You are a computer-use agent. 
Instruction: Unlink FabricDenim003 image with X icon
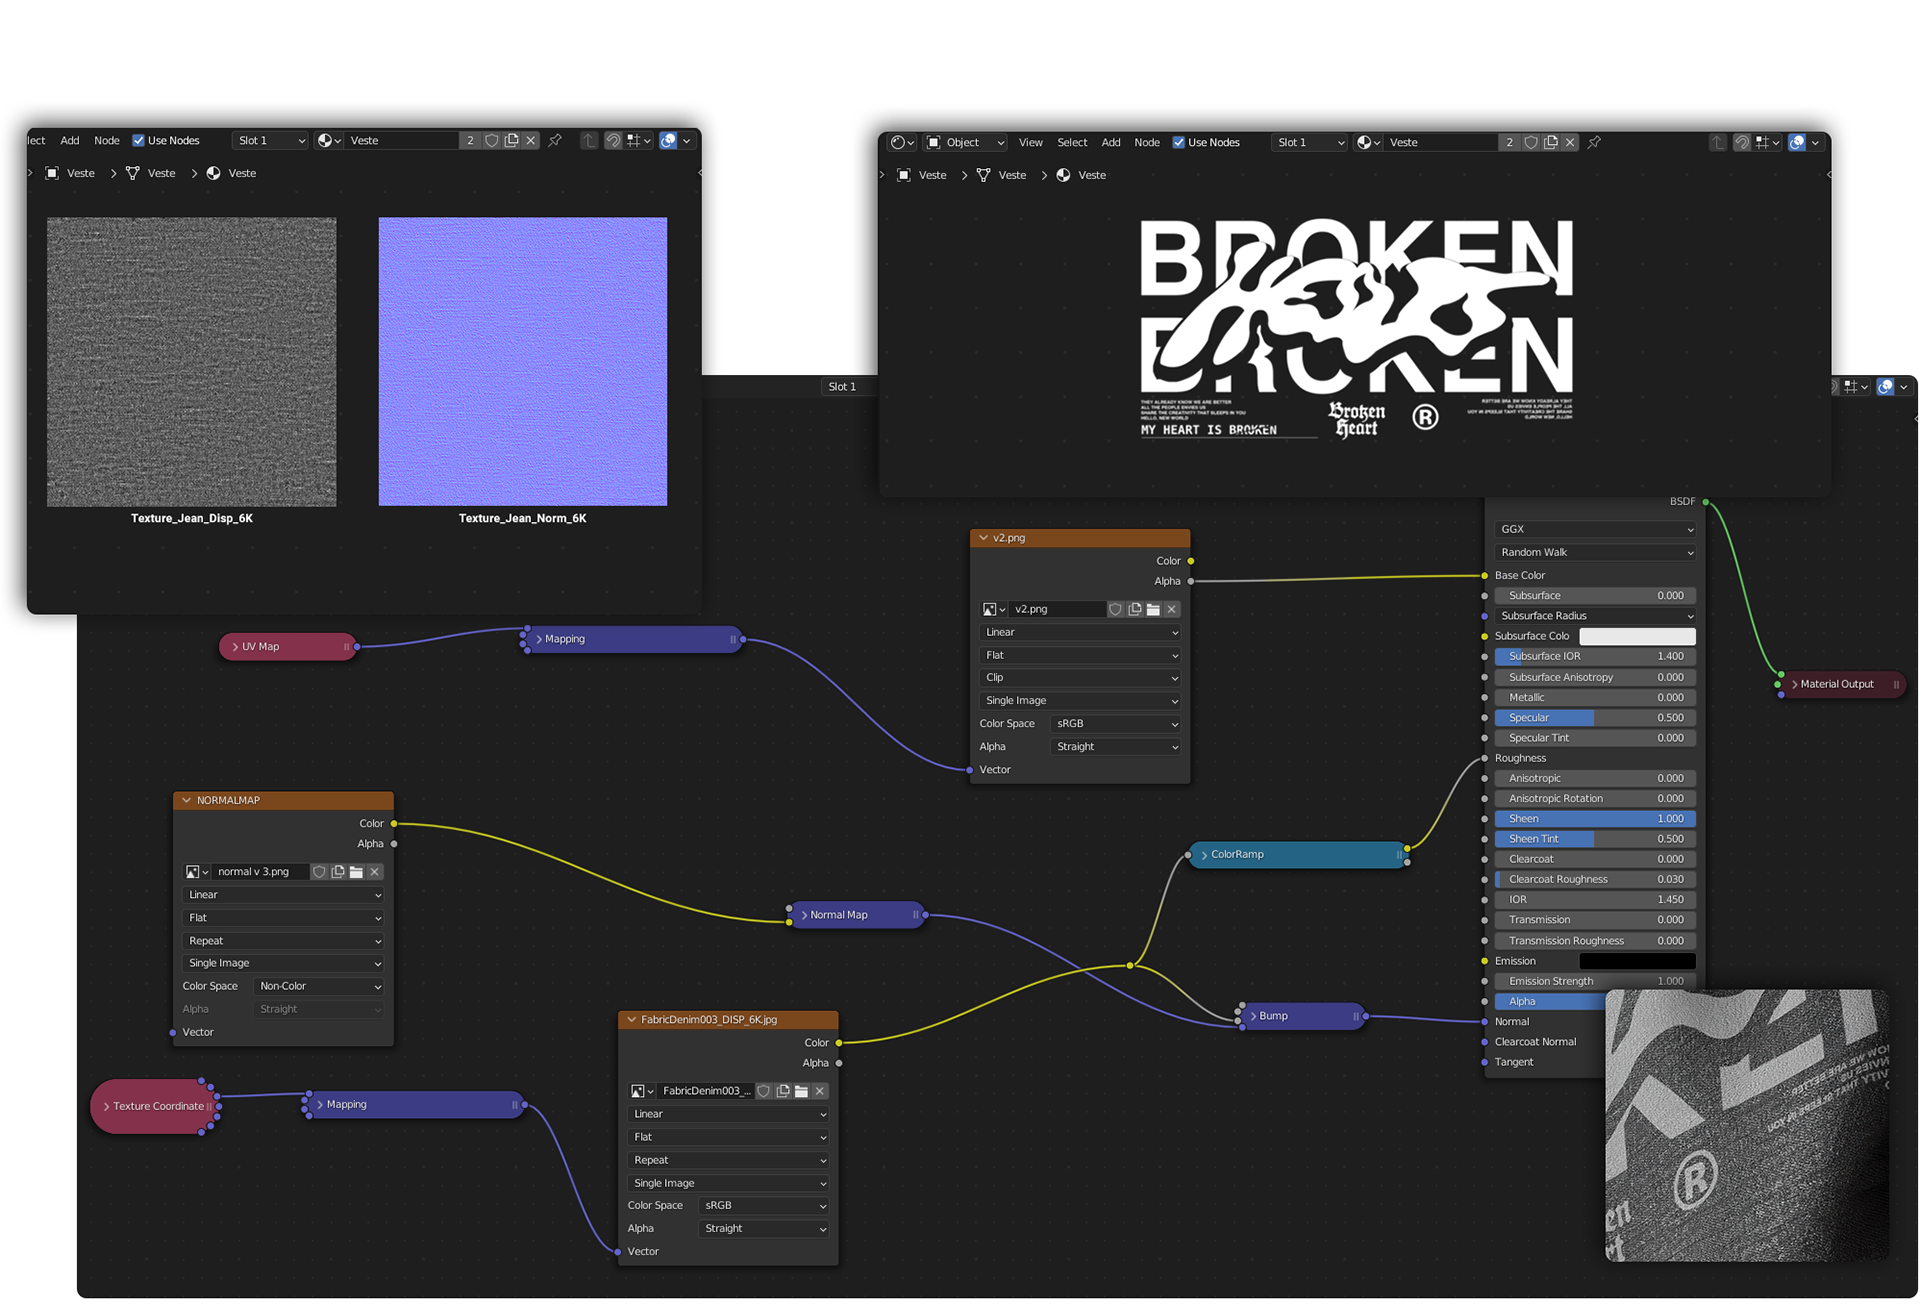[820, 1091]
